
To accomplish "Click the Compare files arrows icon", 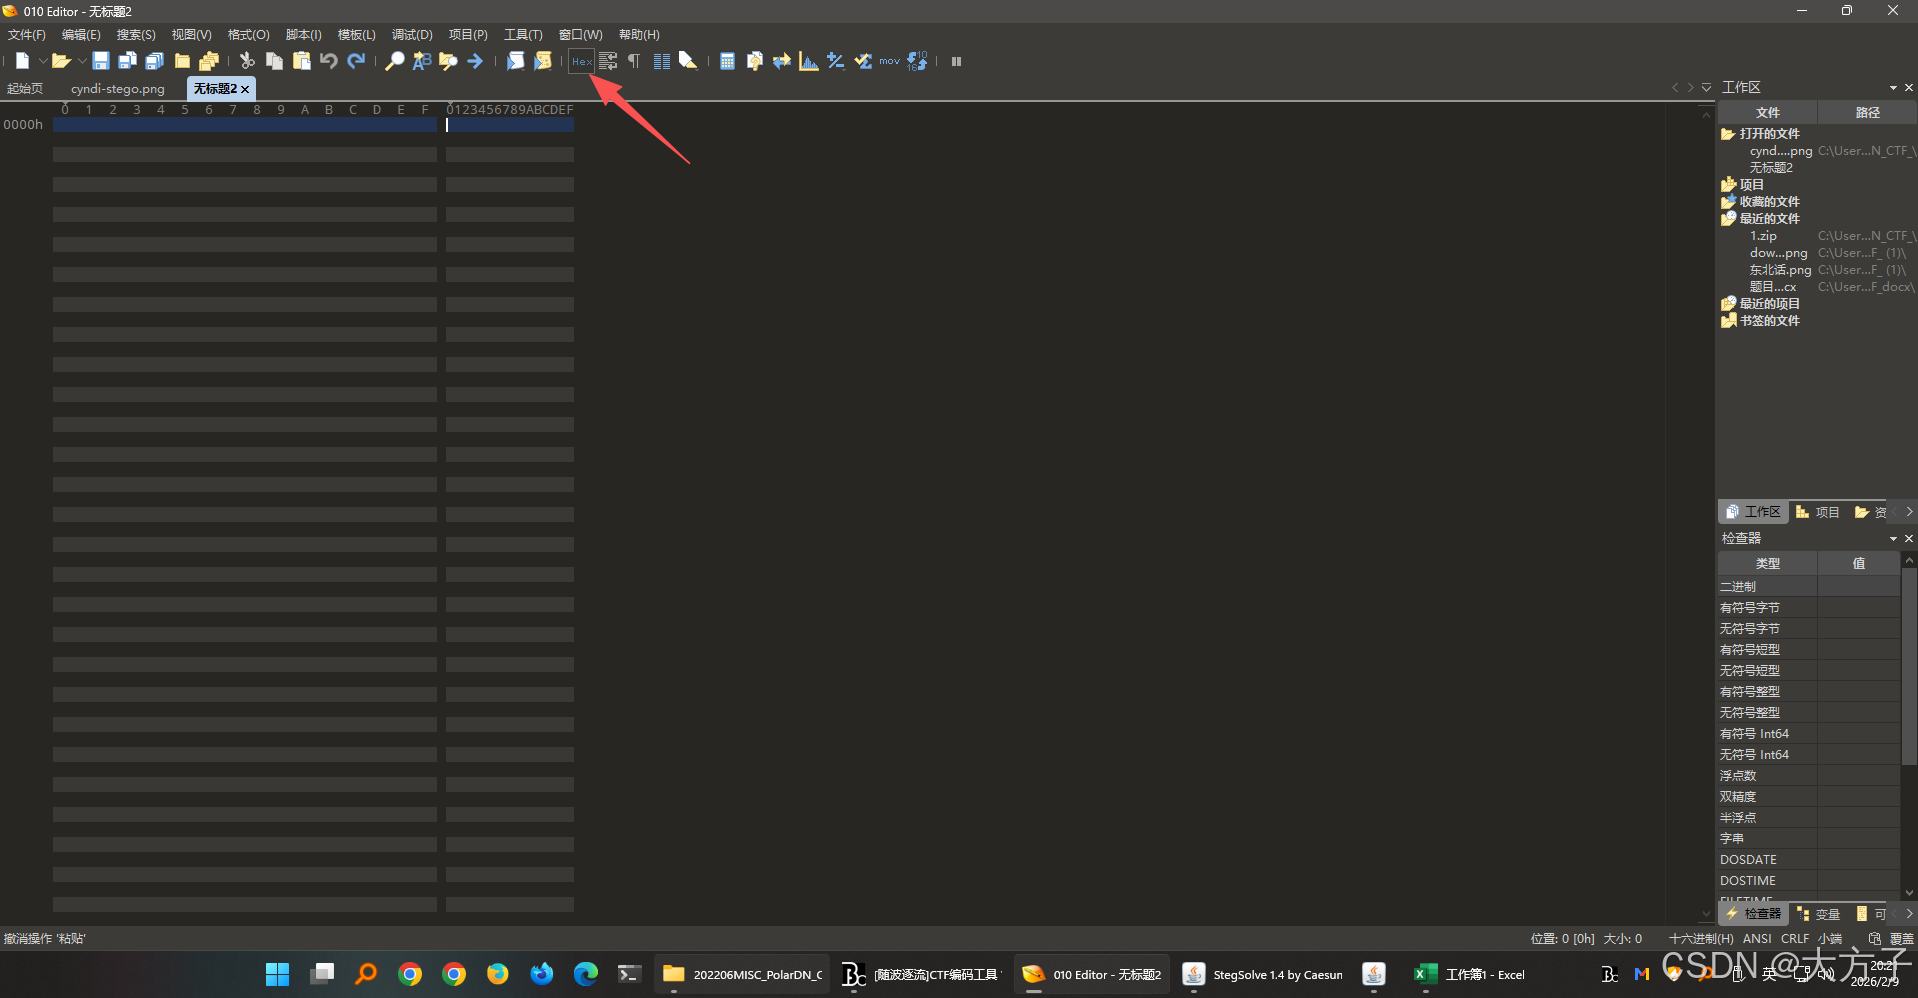I will tap(781, 61).
